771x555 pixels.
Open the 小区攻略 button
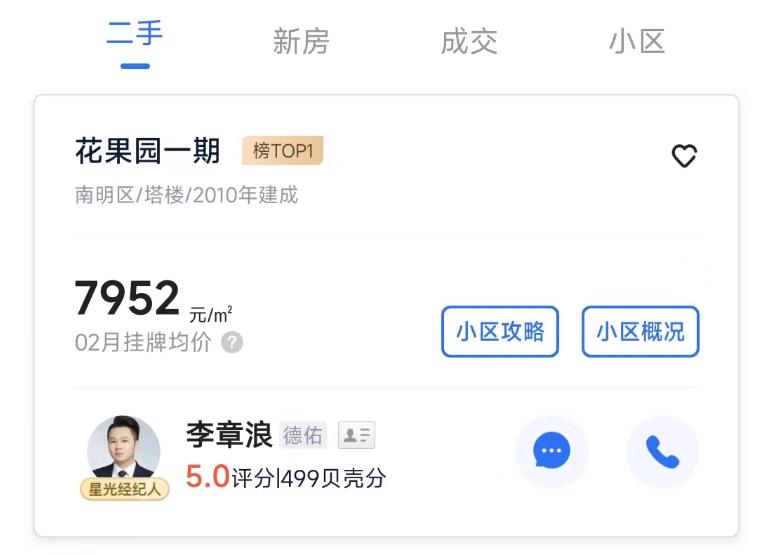tap(500, 331)
